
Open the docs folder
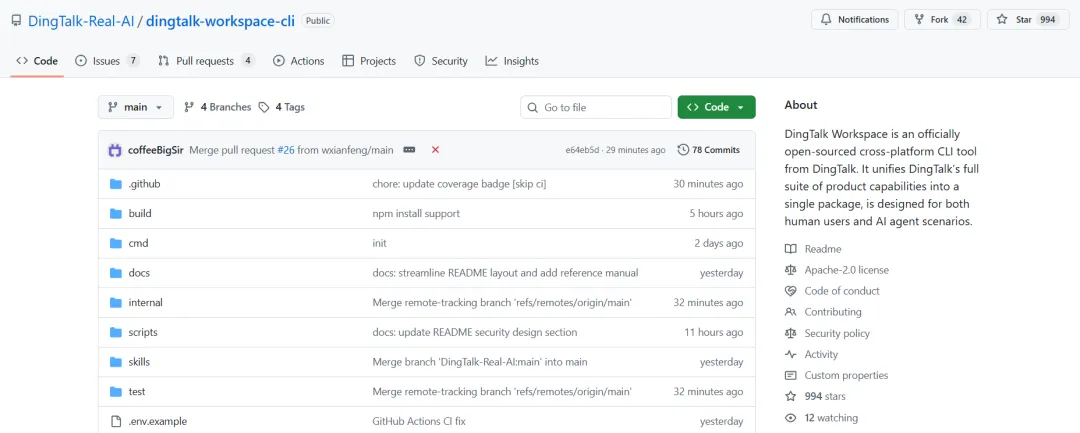(x=139, y=273)
